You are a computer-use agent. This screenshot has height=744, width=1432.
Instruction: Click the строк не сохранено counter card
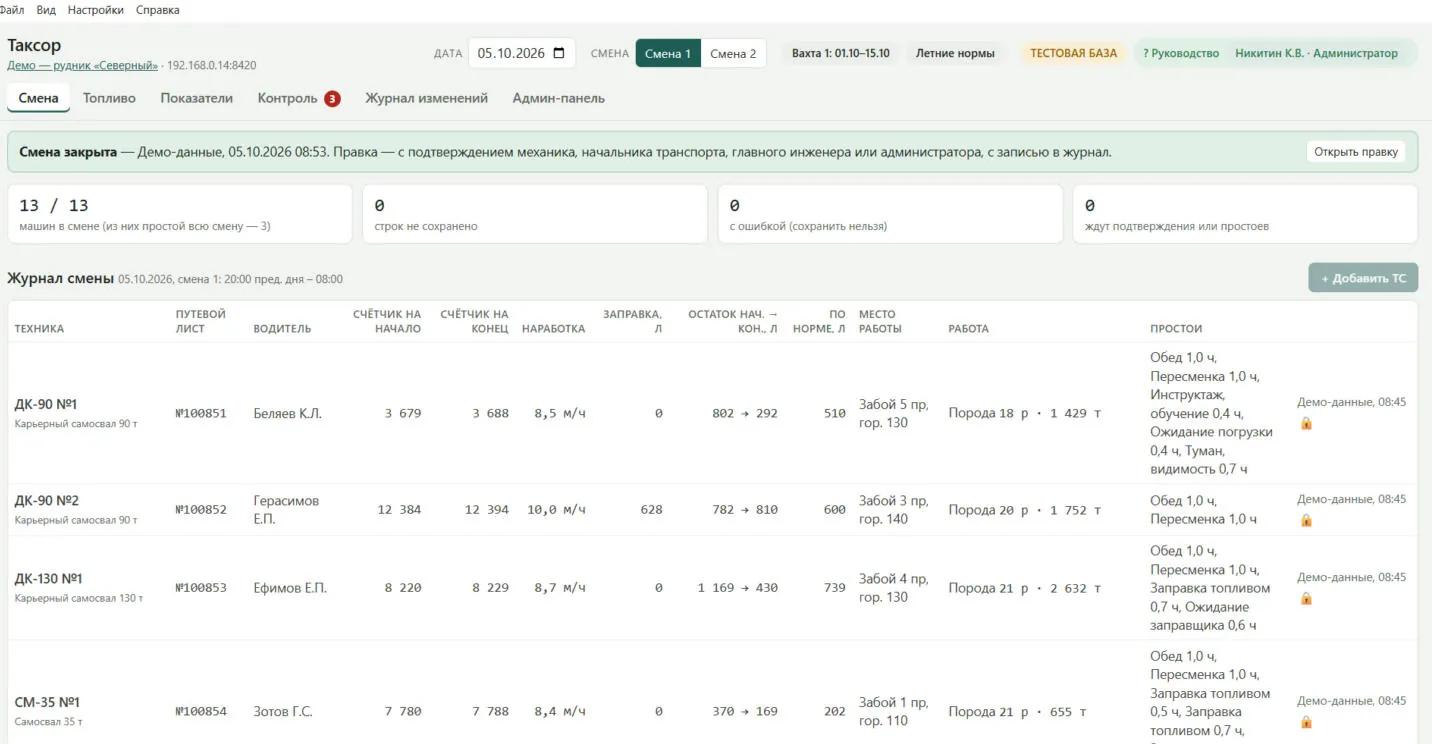tap(535, 214)
